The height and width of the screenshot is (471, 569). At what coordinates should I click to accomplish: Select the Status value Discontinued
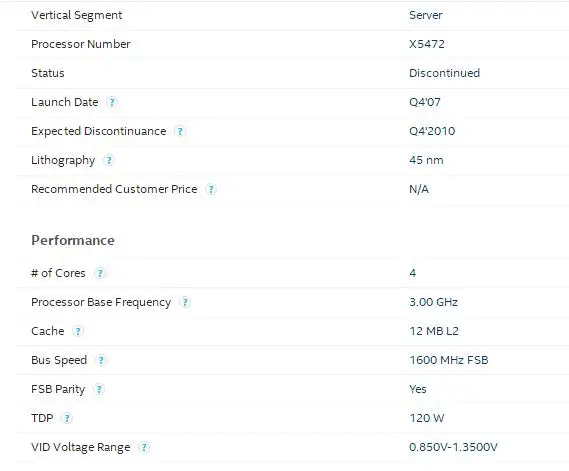[x=445, y=73]
